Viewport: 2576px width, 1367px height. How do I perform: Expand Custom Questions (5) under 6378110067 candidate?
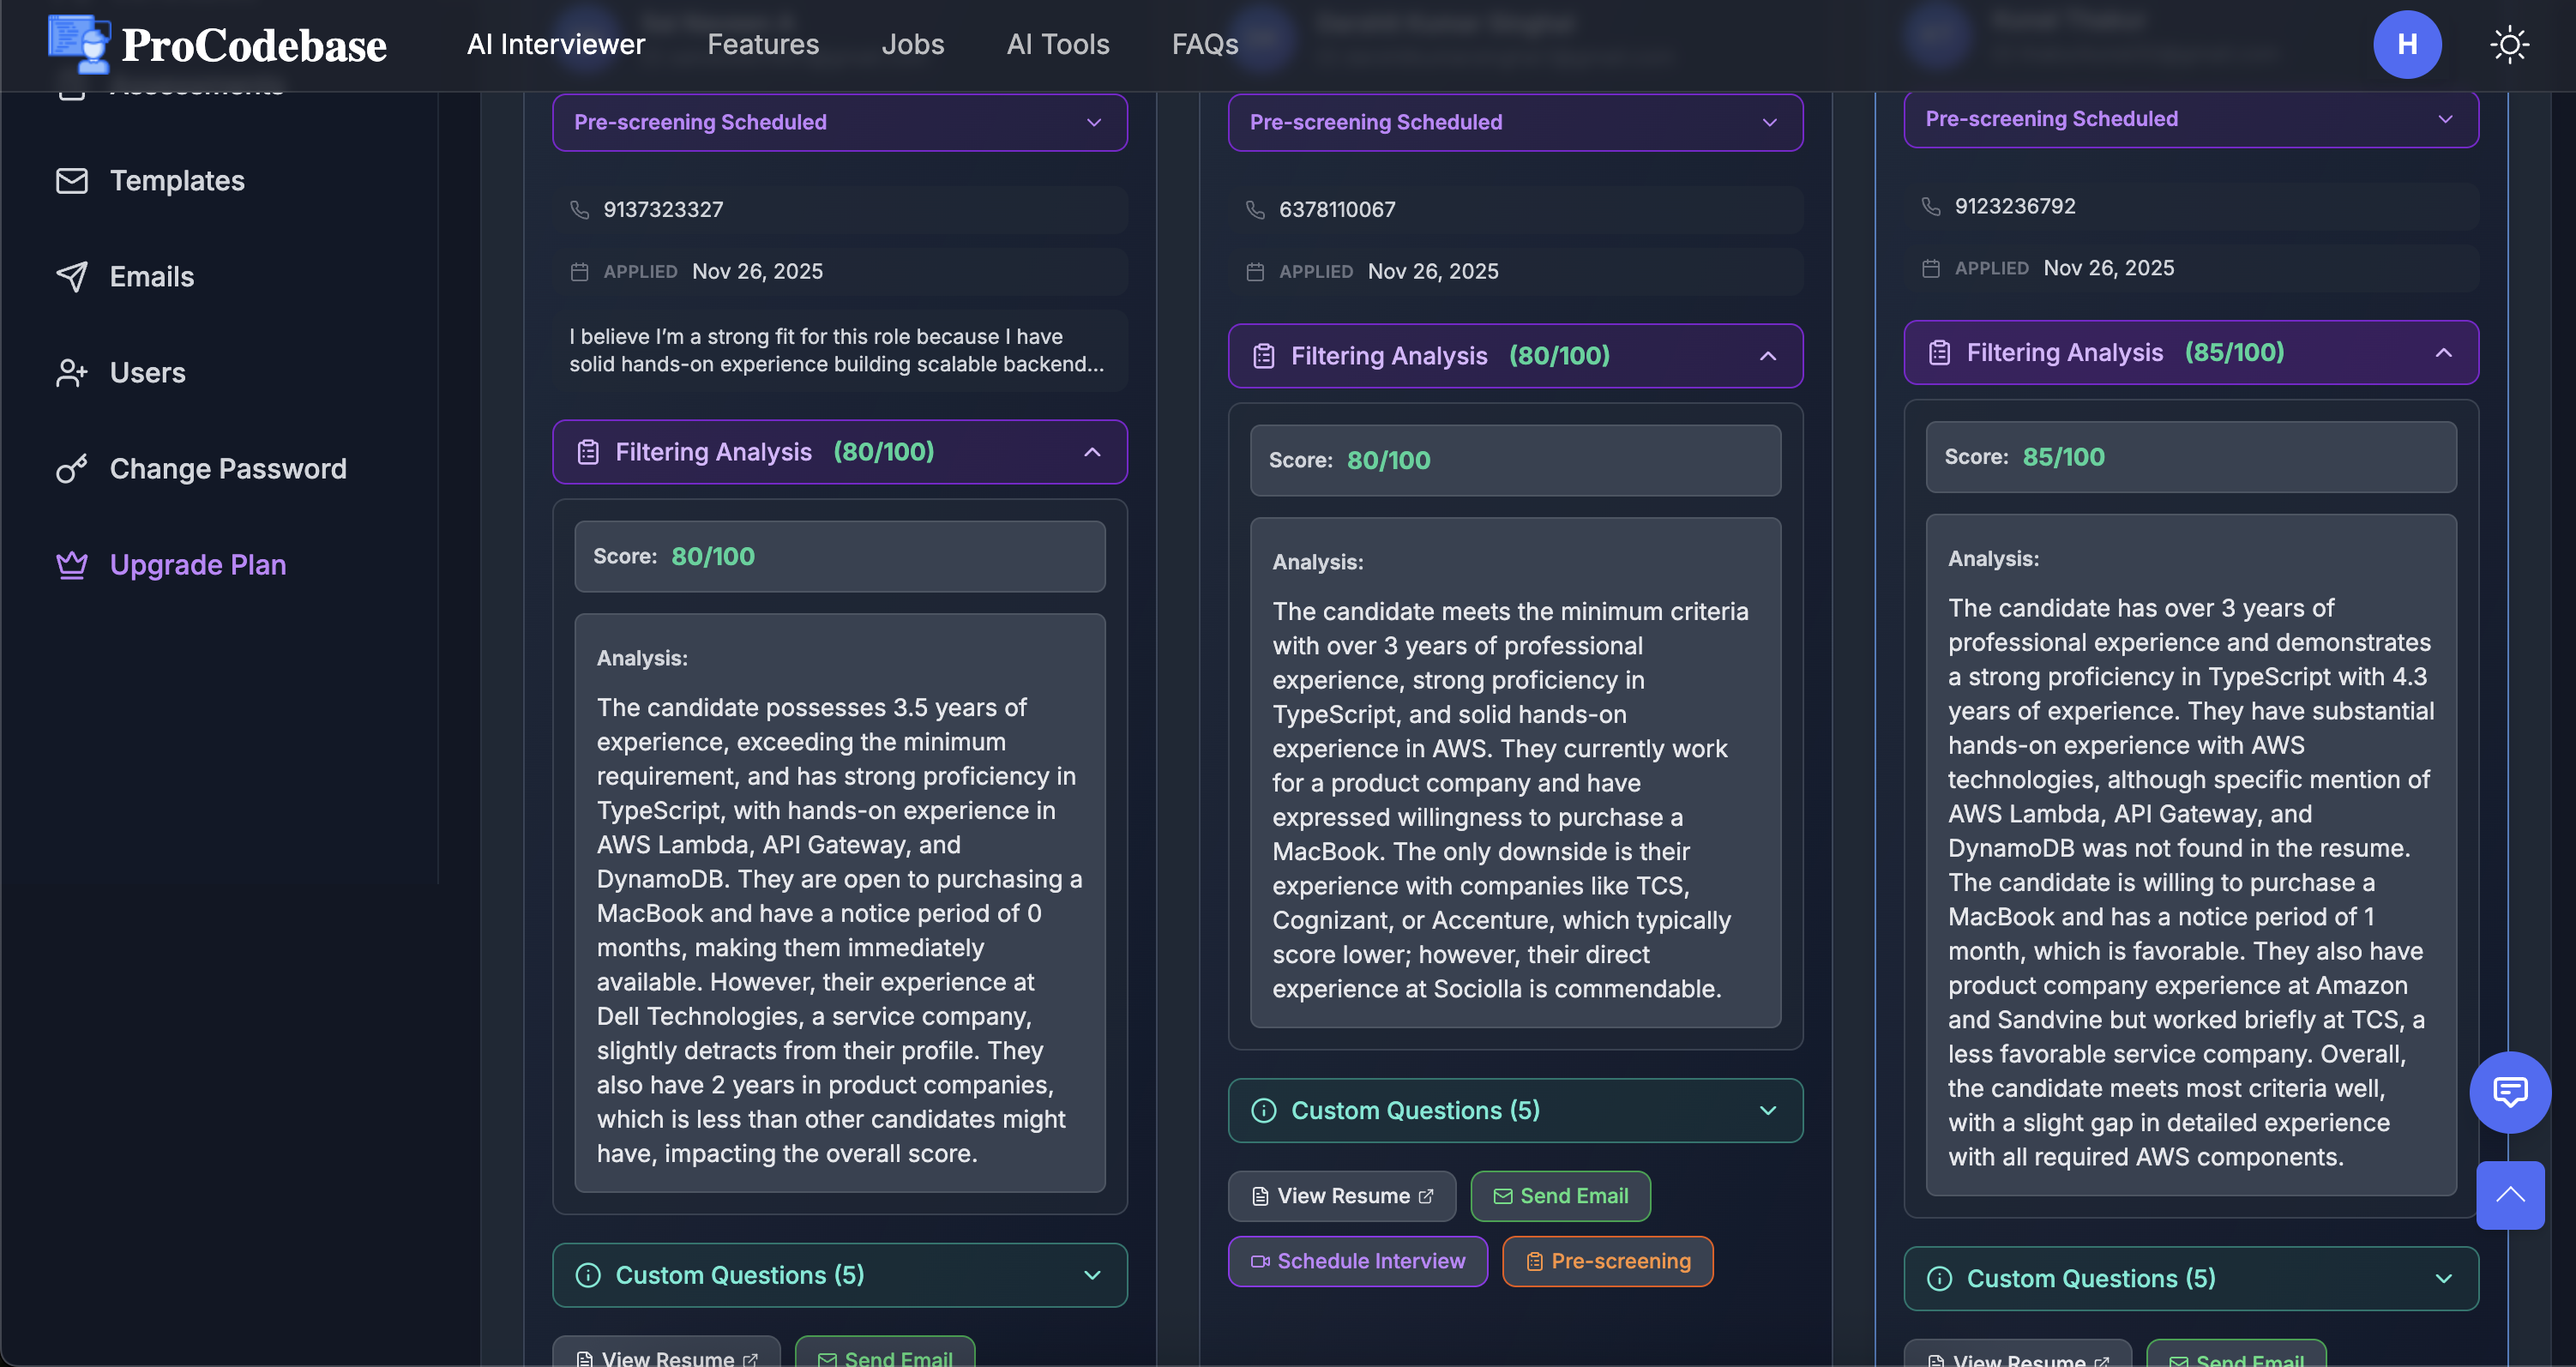click(1514, 1110)
